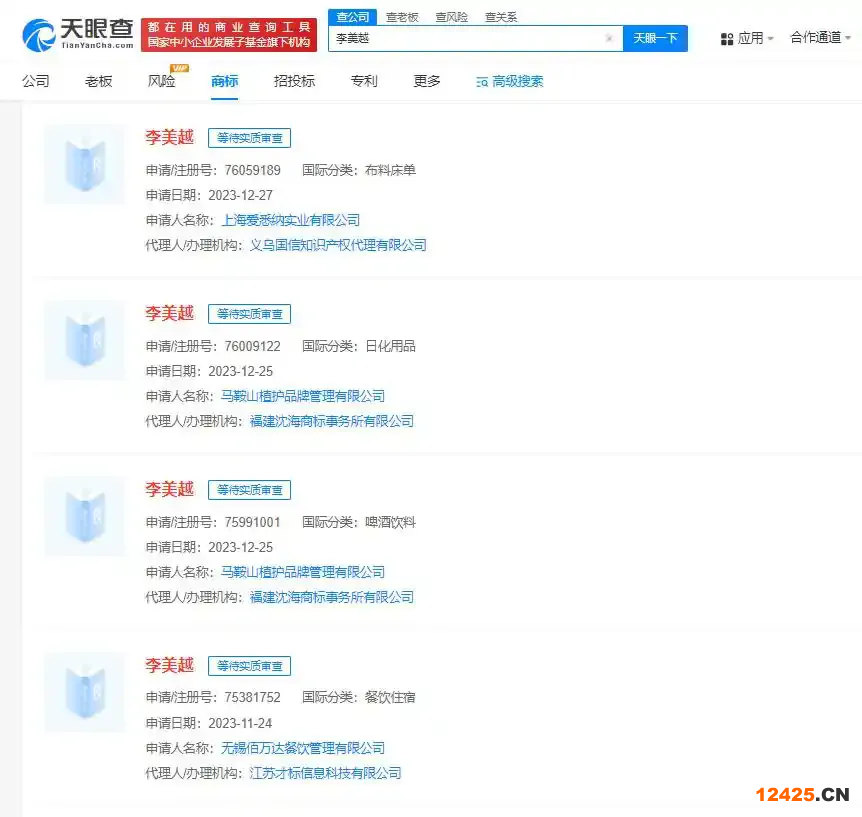The image size is (862, 817).
Task: Open the 专利 results tab
Action: (x=364, y=81)
